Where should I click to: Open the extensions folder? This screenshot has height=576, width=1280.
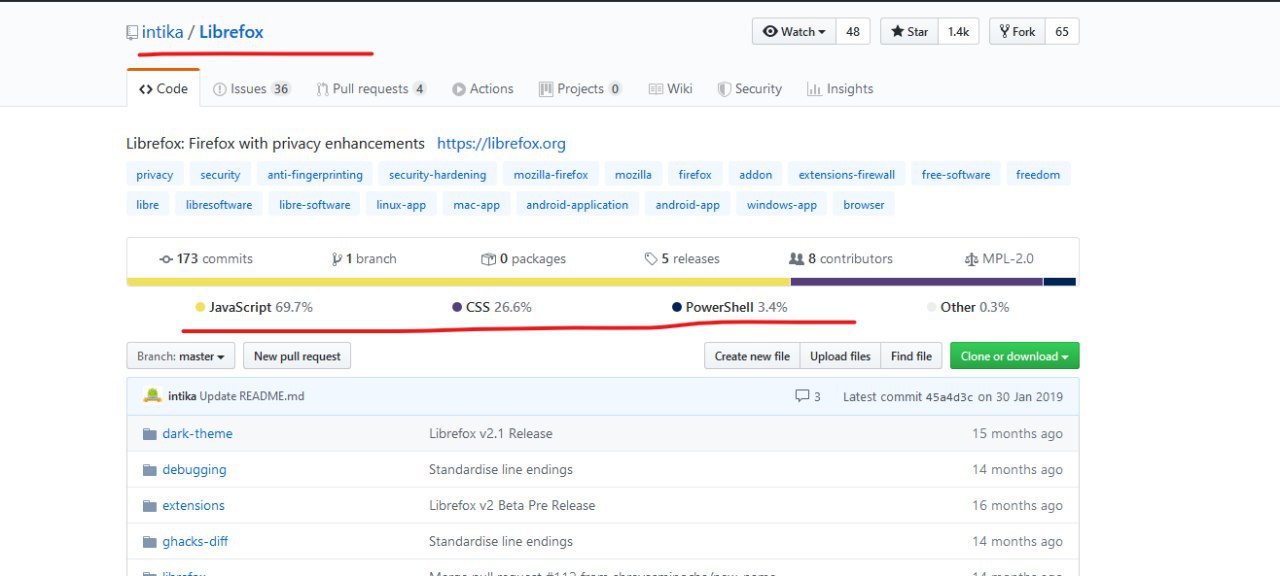click(x=193, y=506)
